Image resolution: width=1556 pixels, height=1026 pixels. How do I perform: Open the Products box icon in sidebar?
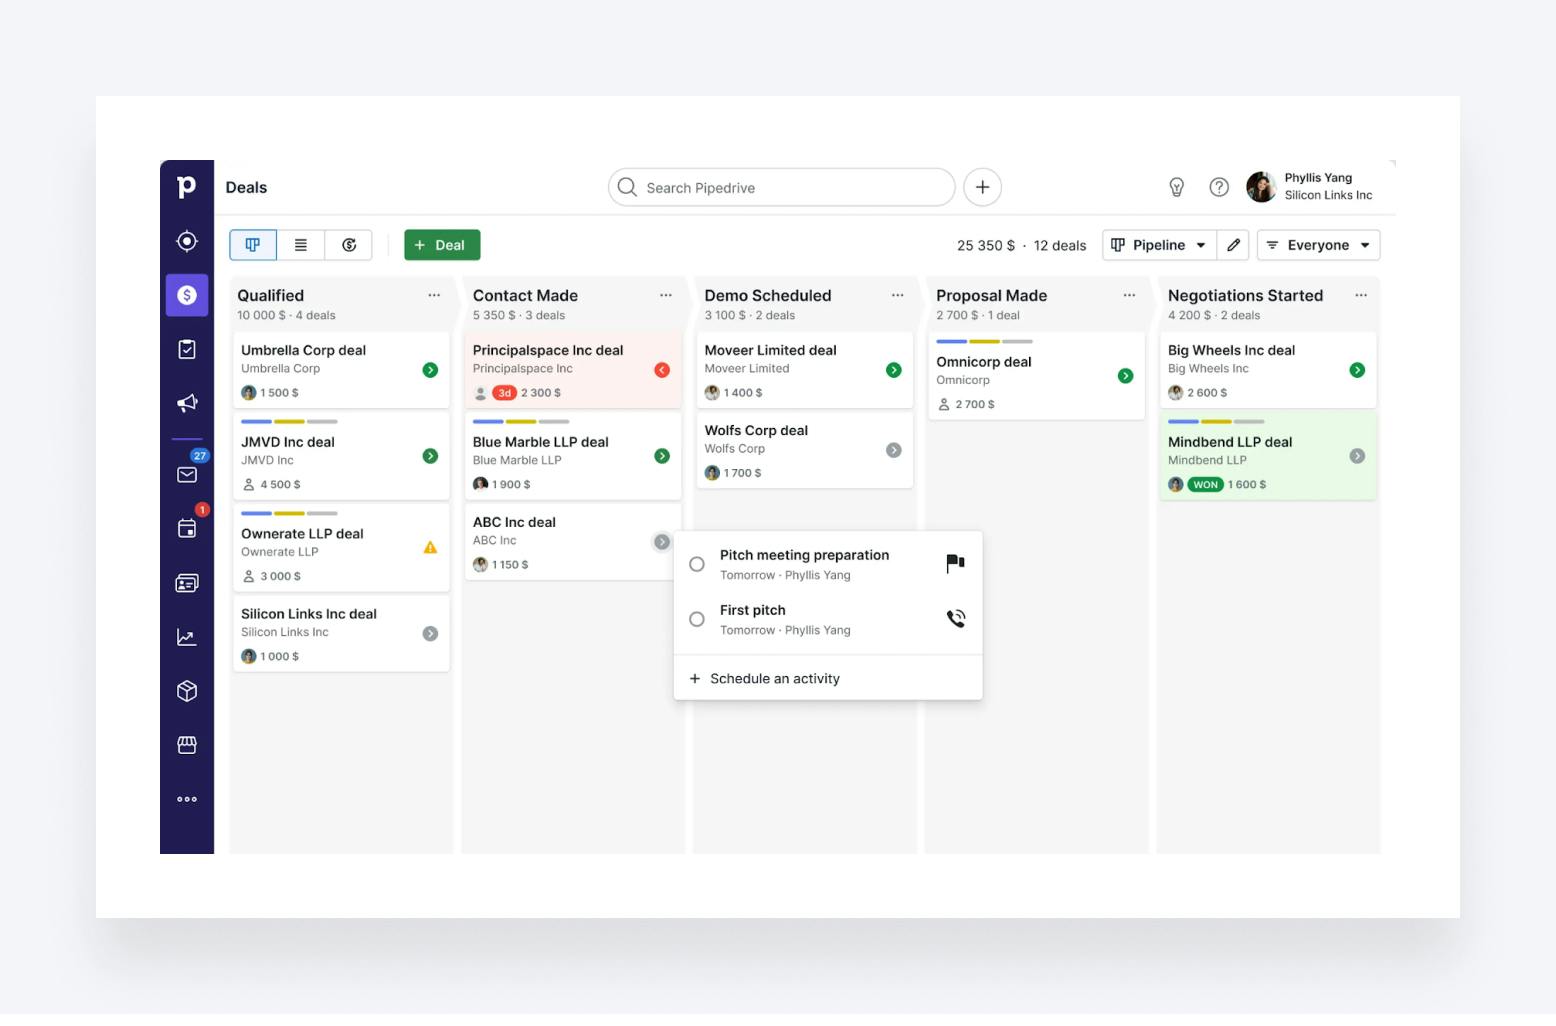click(187, 691)
